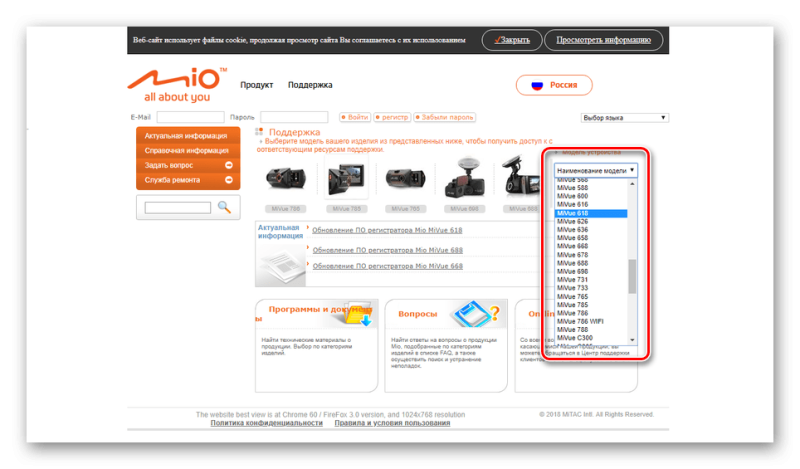800x469 pixels.
Task: Open the Программы и документы heading
Action: pyautogui.click(x=314, y=313)
